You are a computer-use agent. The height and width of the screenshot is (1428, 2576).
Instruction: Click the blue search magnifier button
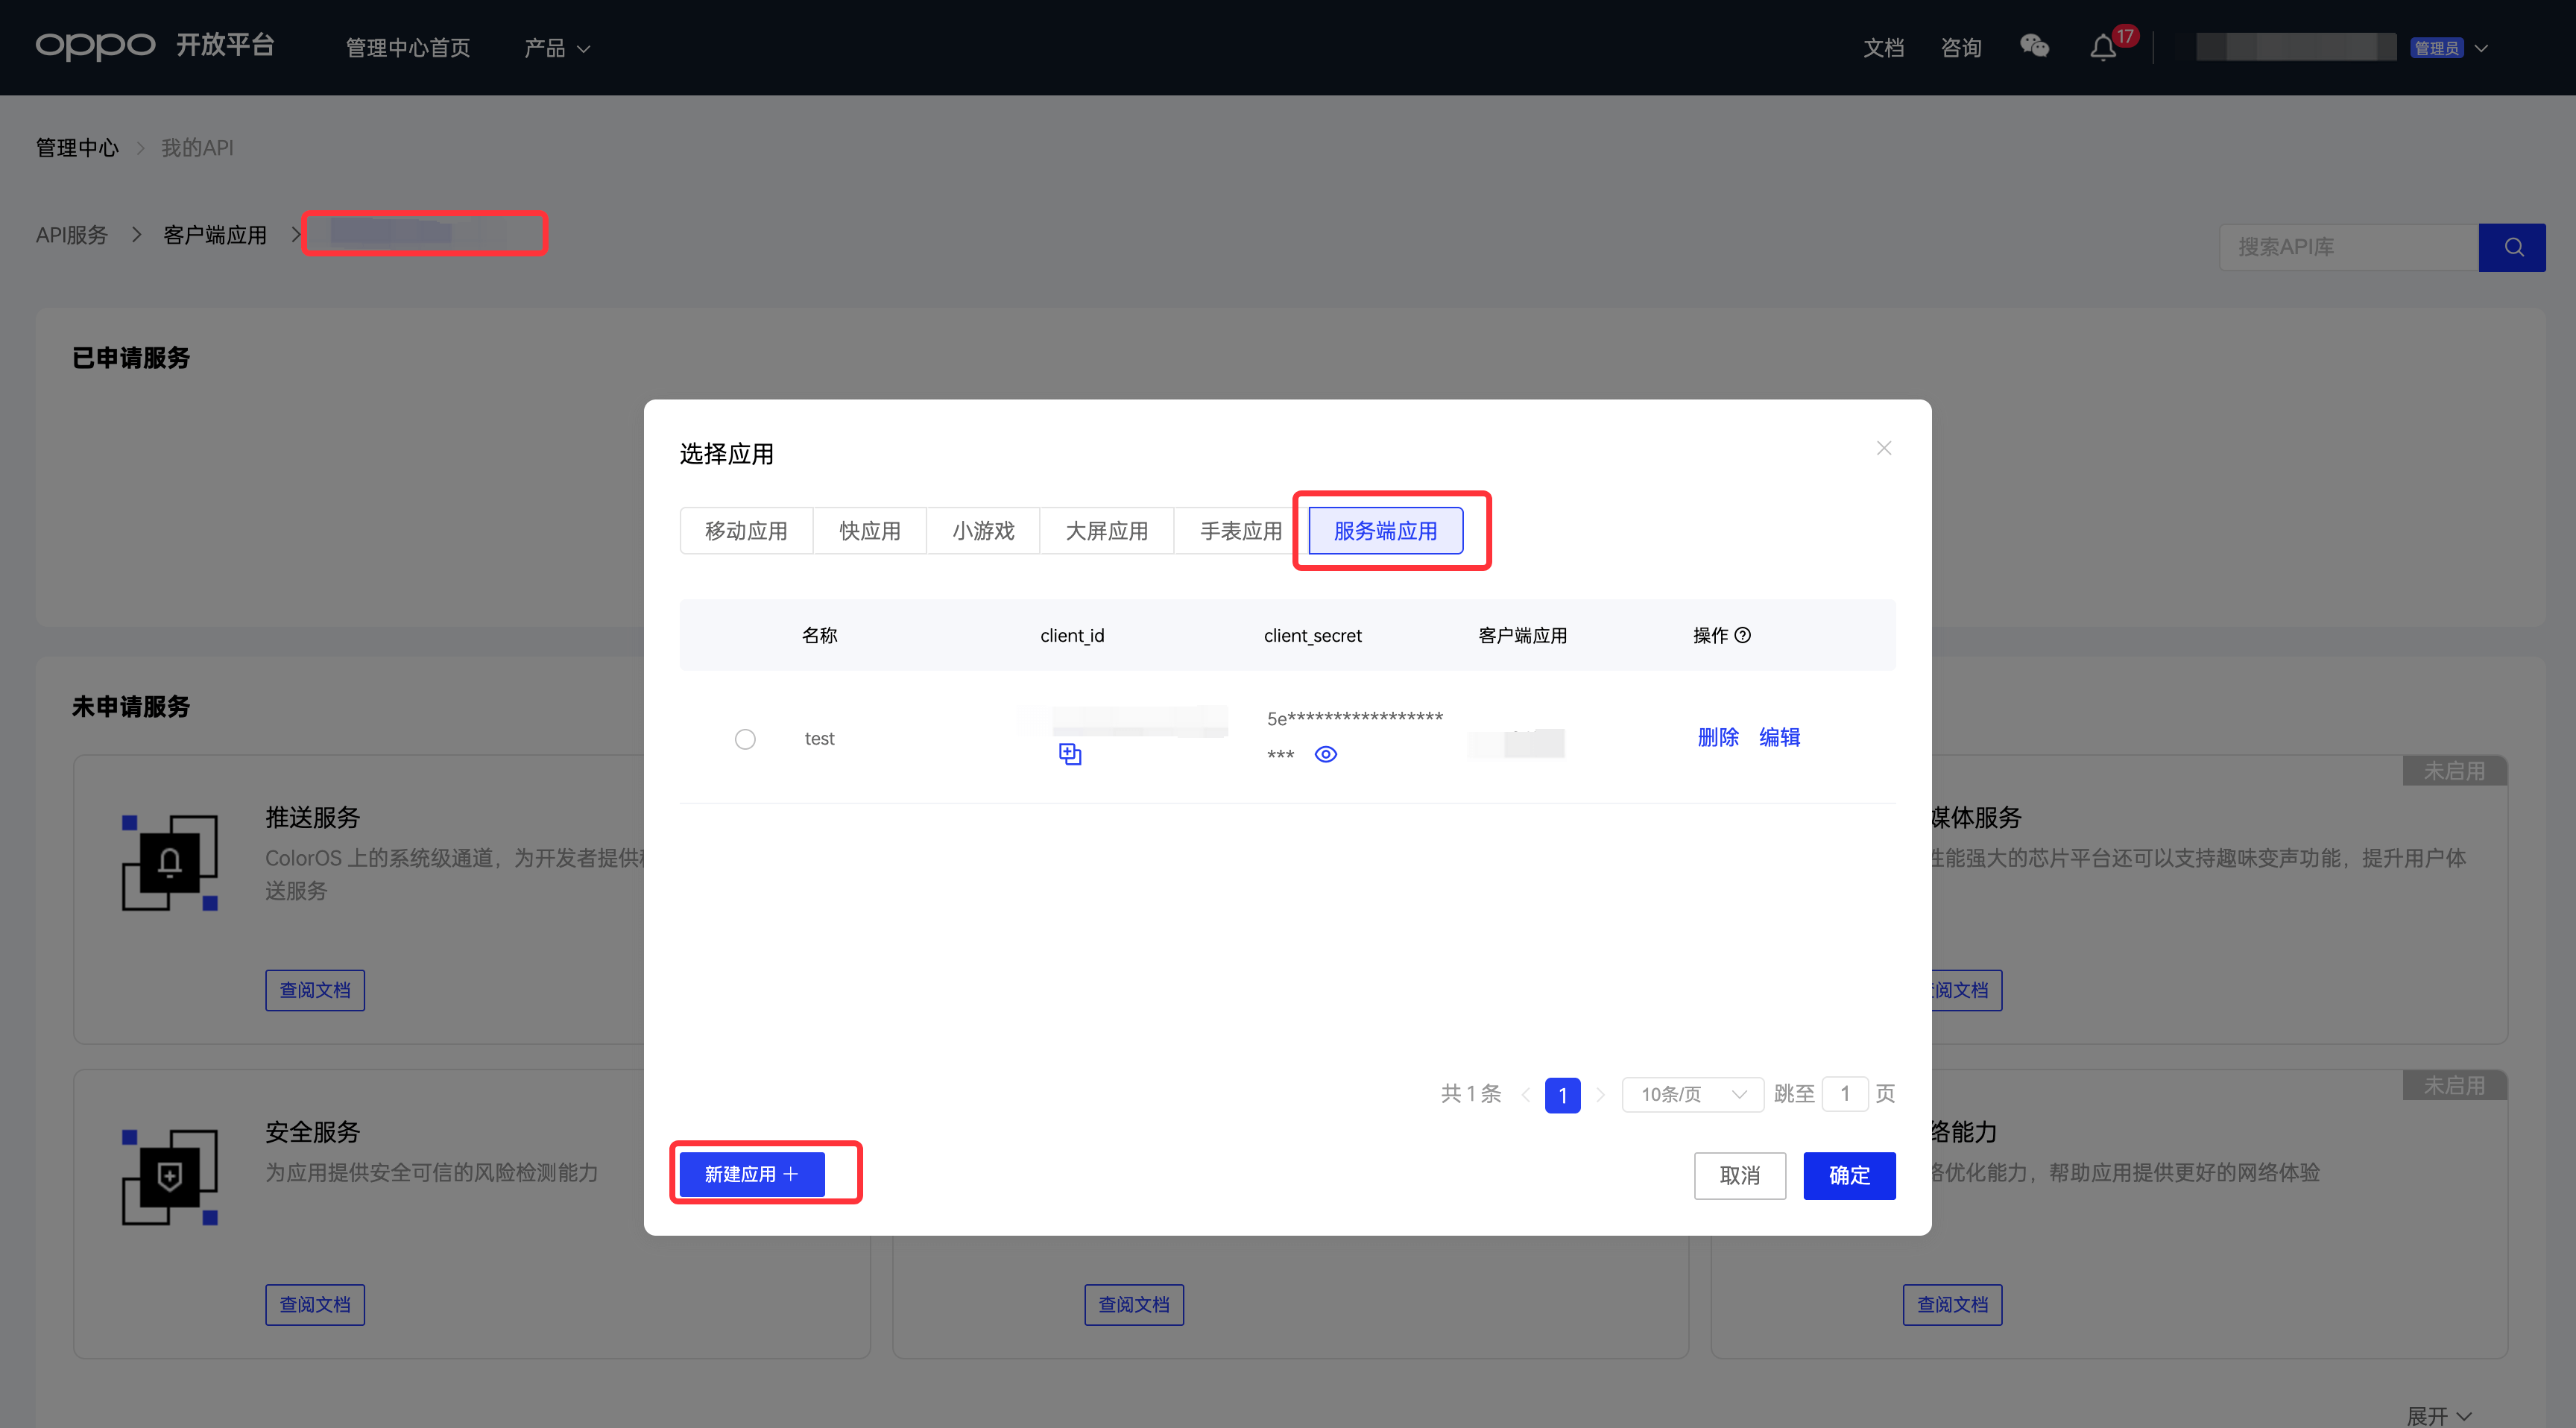[2512, 247]
